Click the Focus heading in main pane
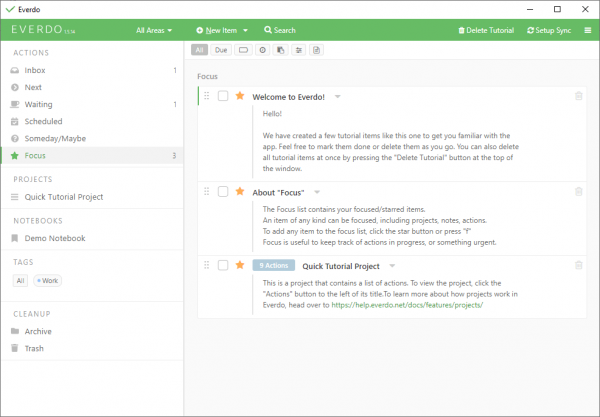 [207, 77]
